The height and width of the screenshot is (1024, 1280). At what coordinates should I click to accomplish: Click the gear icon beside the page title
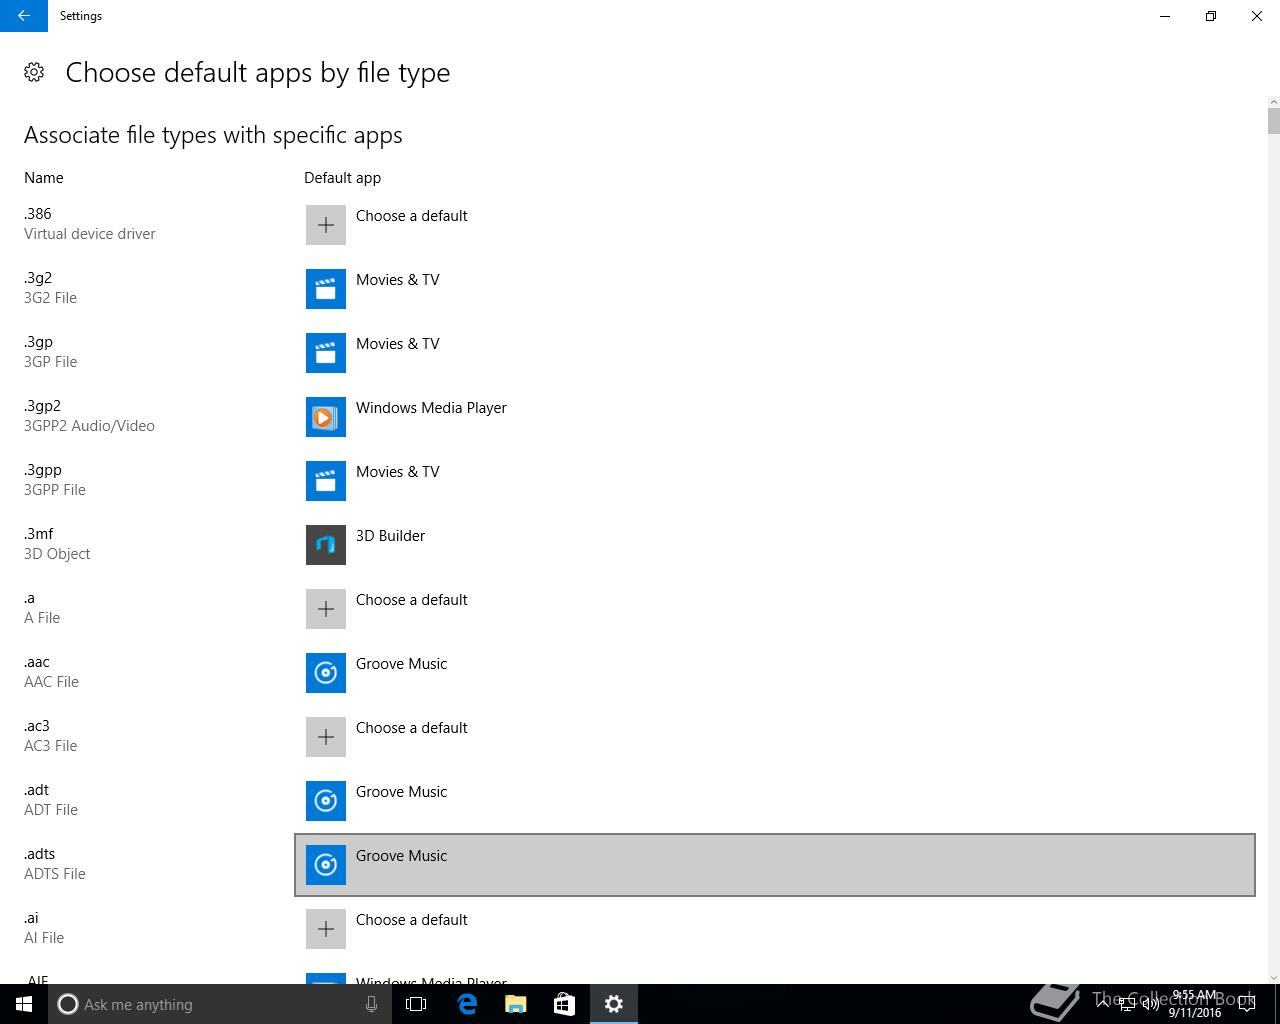pos(34,72)
